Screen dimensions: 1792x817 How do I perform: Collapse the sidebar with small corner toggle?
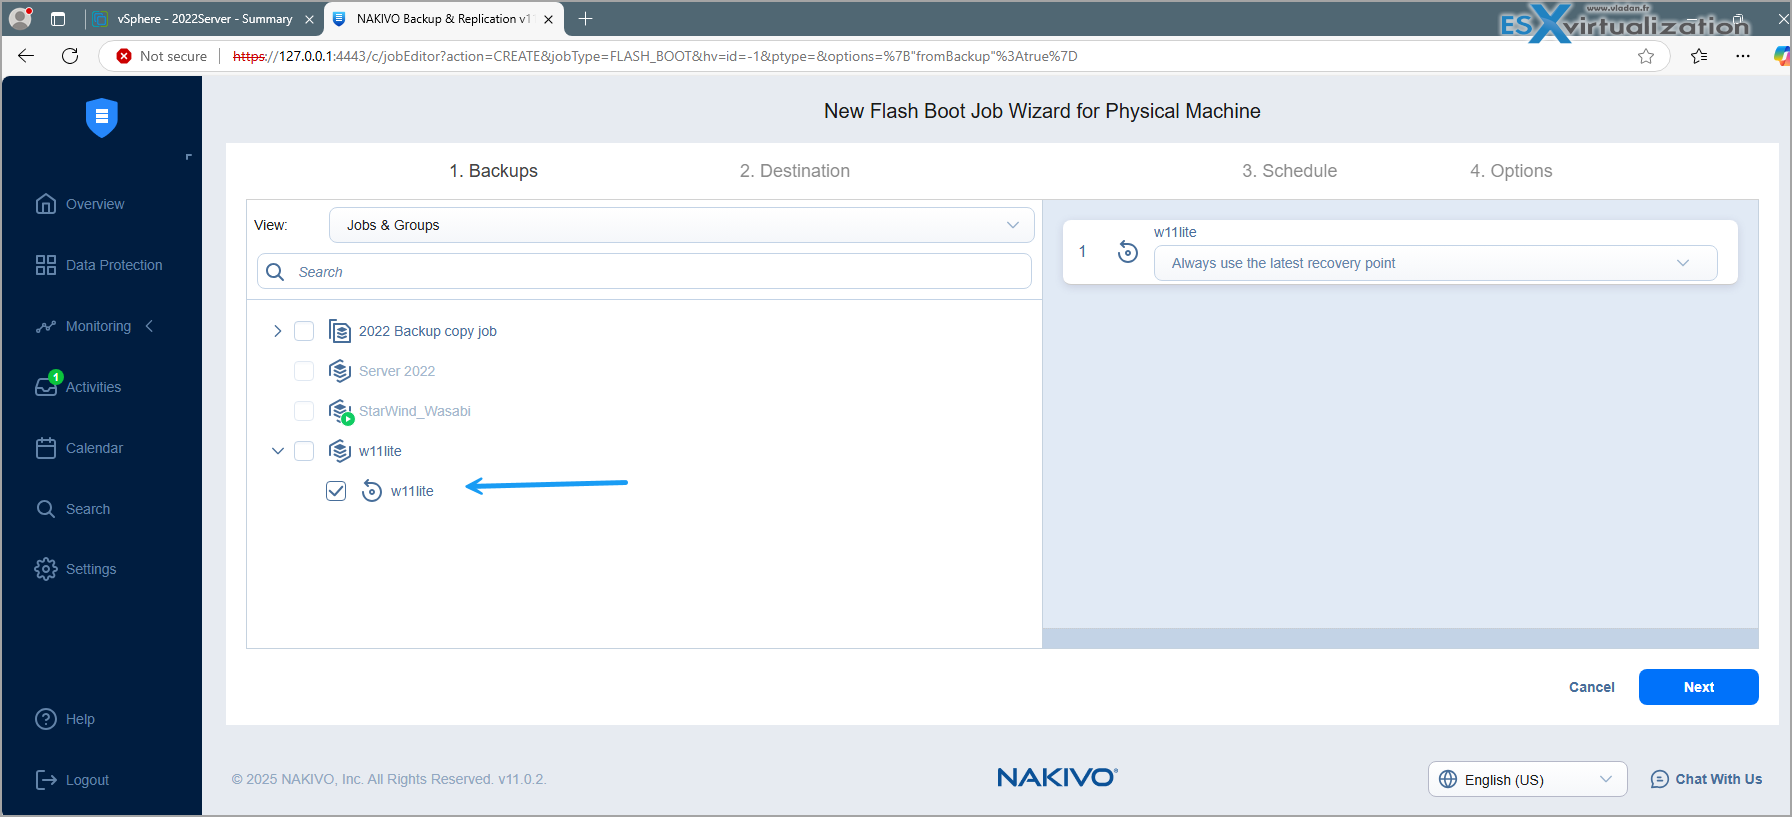click(x=188, y=157)
